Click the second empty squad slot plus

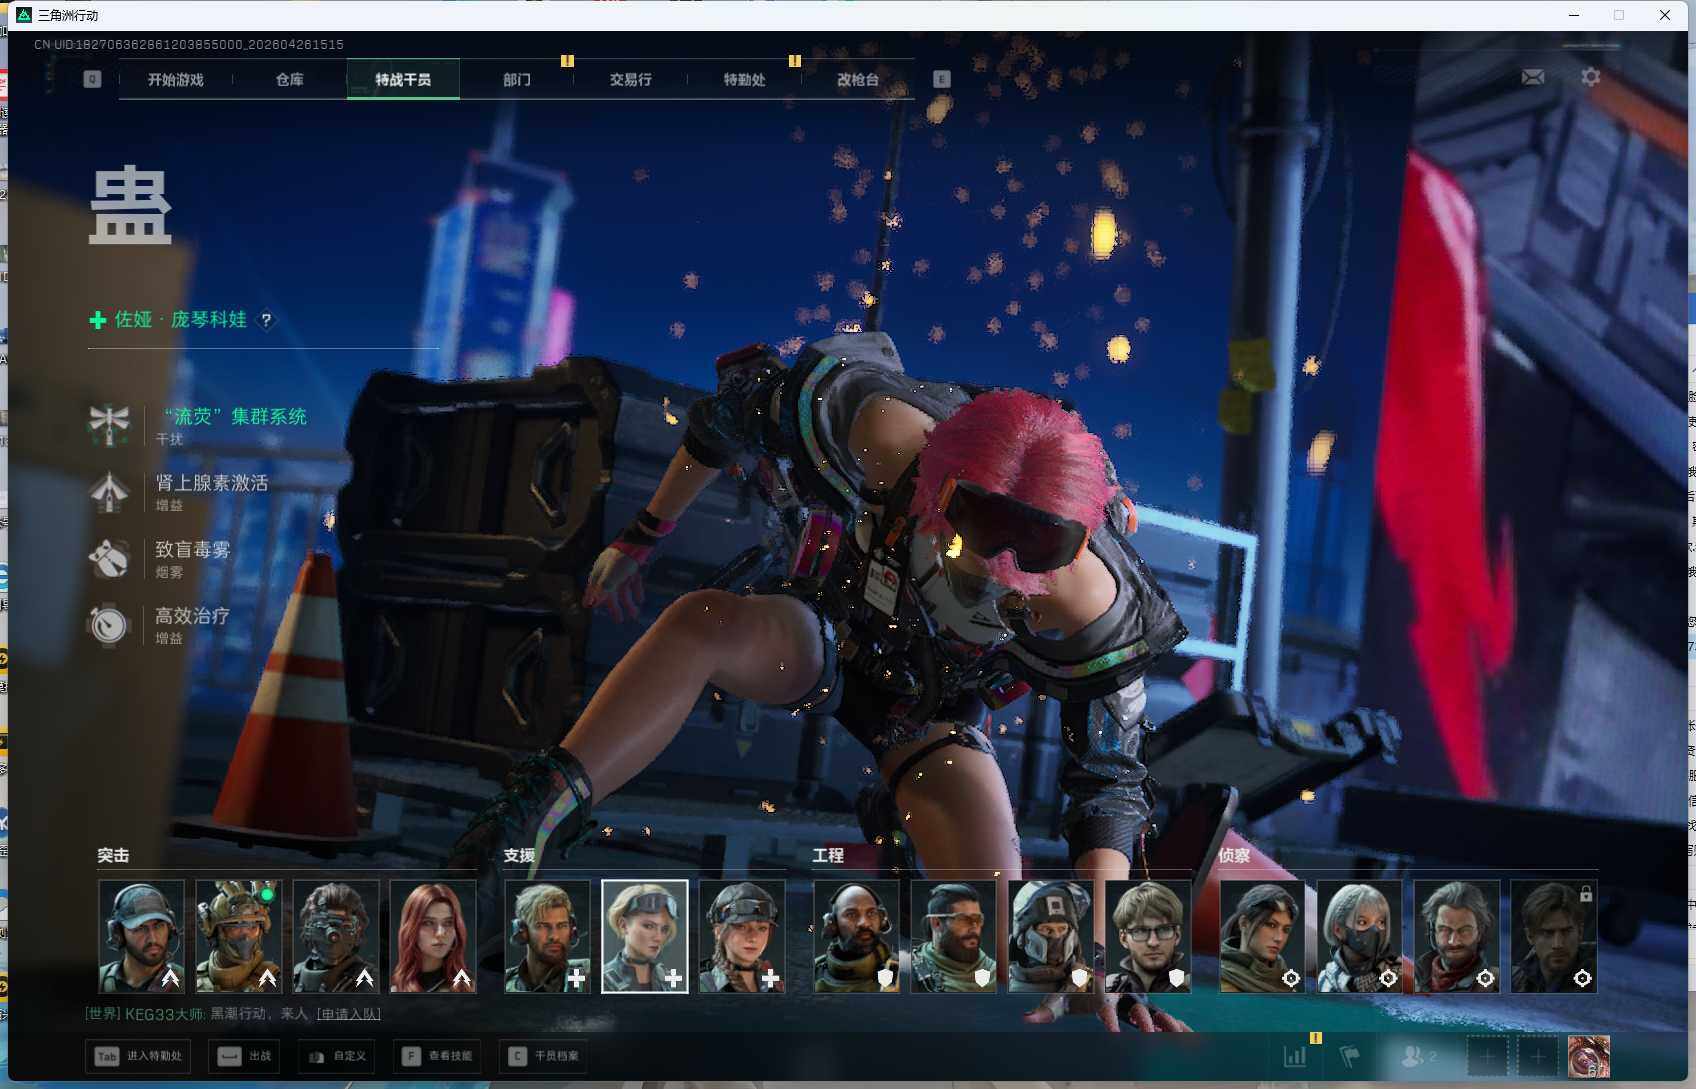click(1538, 1056)
